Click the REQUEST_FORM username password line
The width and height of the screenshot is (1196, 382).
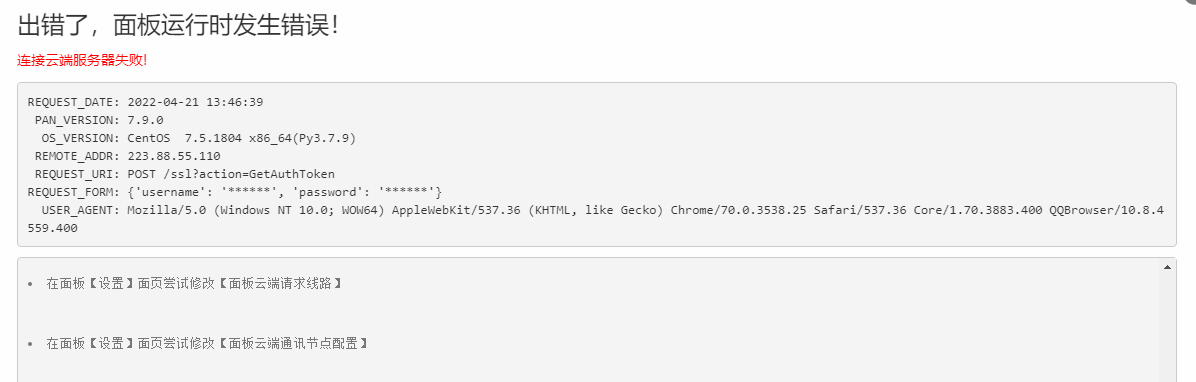point(234,192)
